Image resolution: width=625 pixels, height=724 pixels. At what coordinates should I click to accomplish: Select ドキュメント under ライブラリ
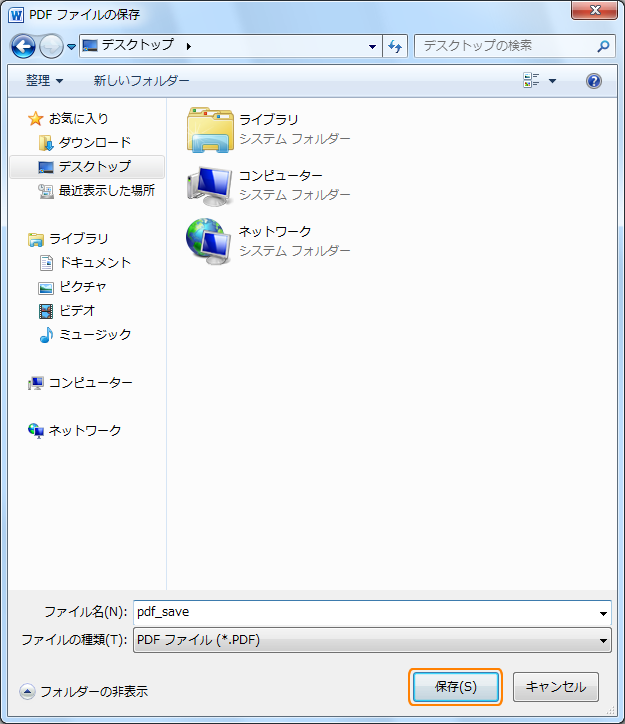tap(95, 262)
